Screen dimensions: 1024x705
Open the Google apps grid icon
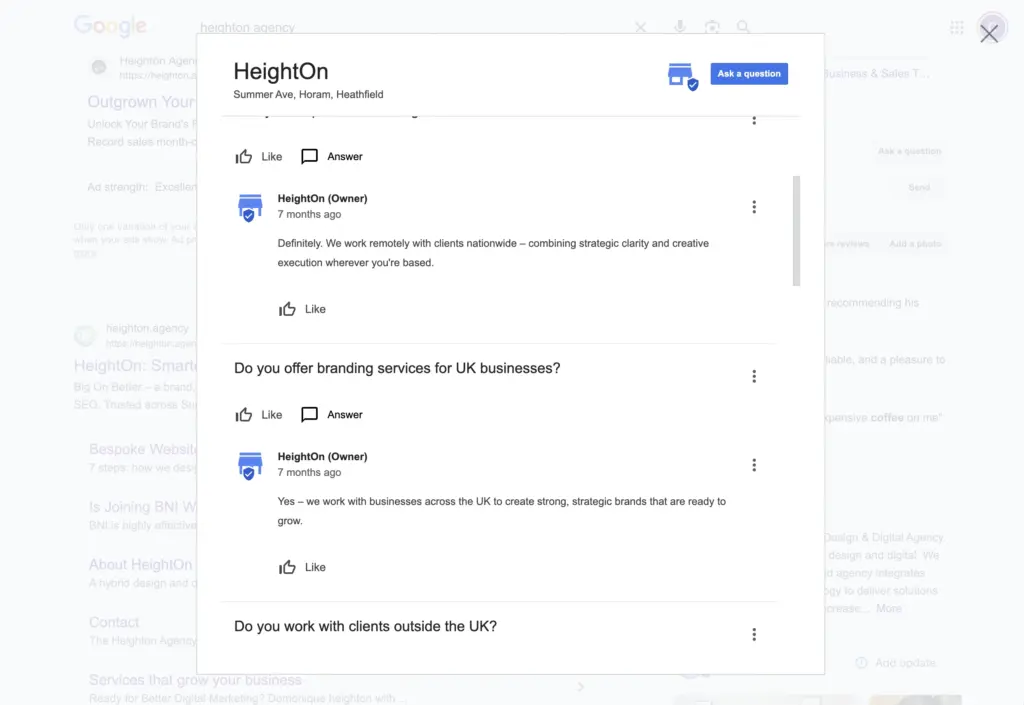point(957,27)
